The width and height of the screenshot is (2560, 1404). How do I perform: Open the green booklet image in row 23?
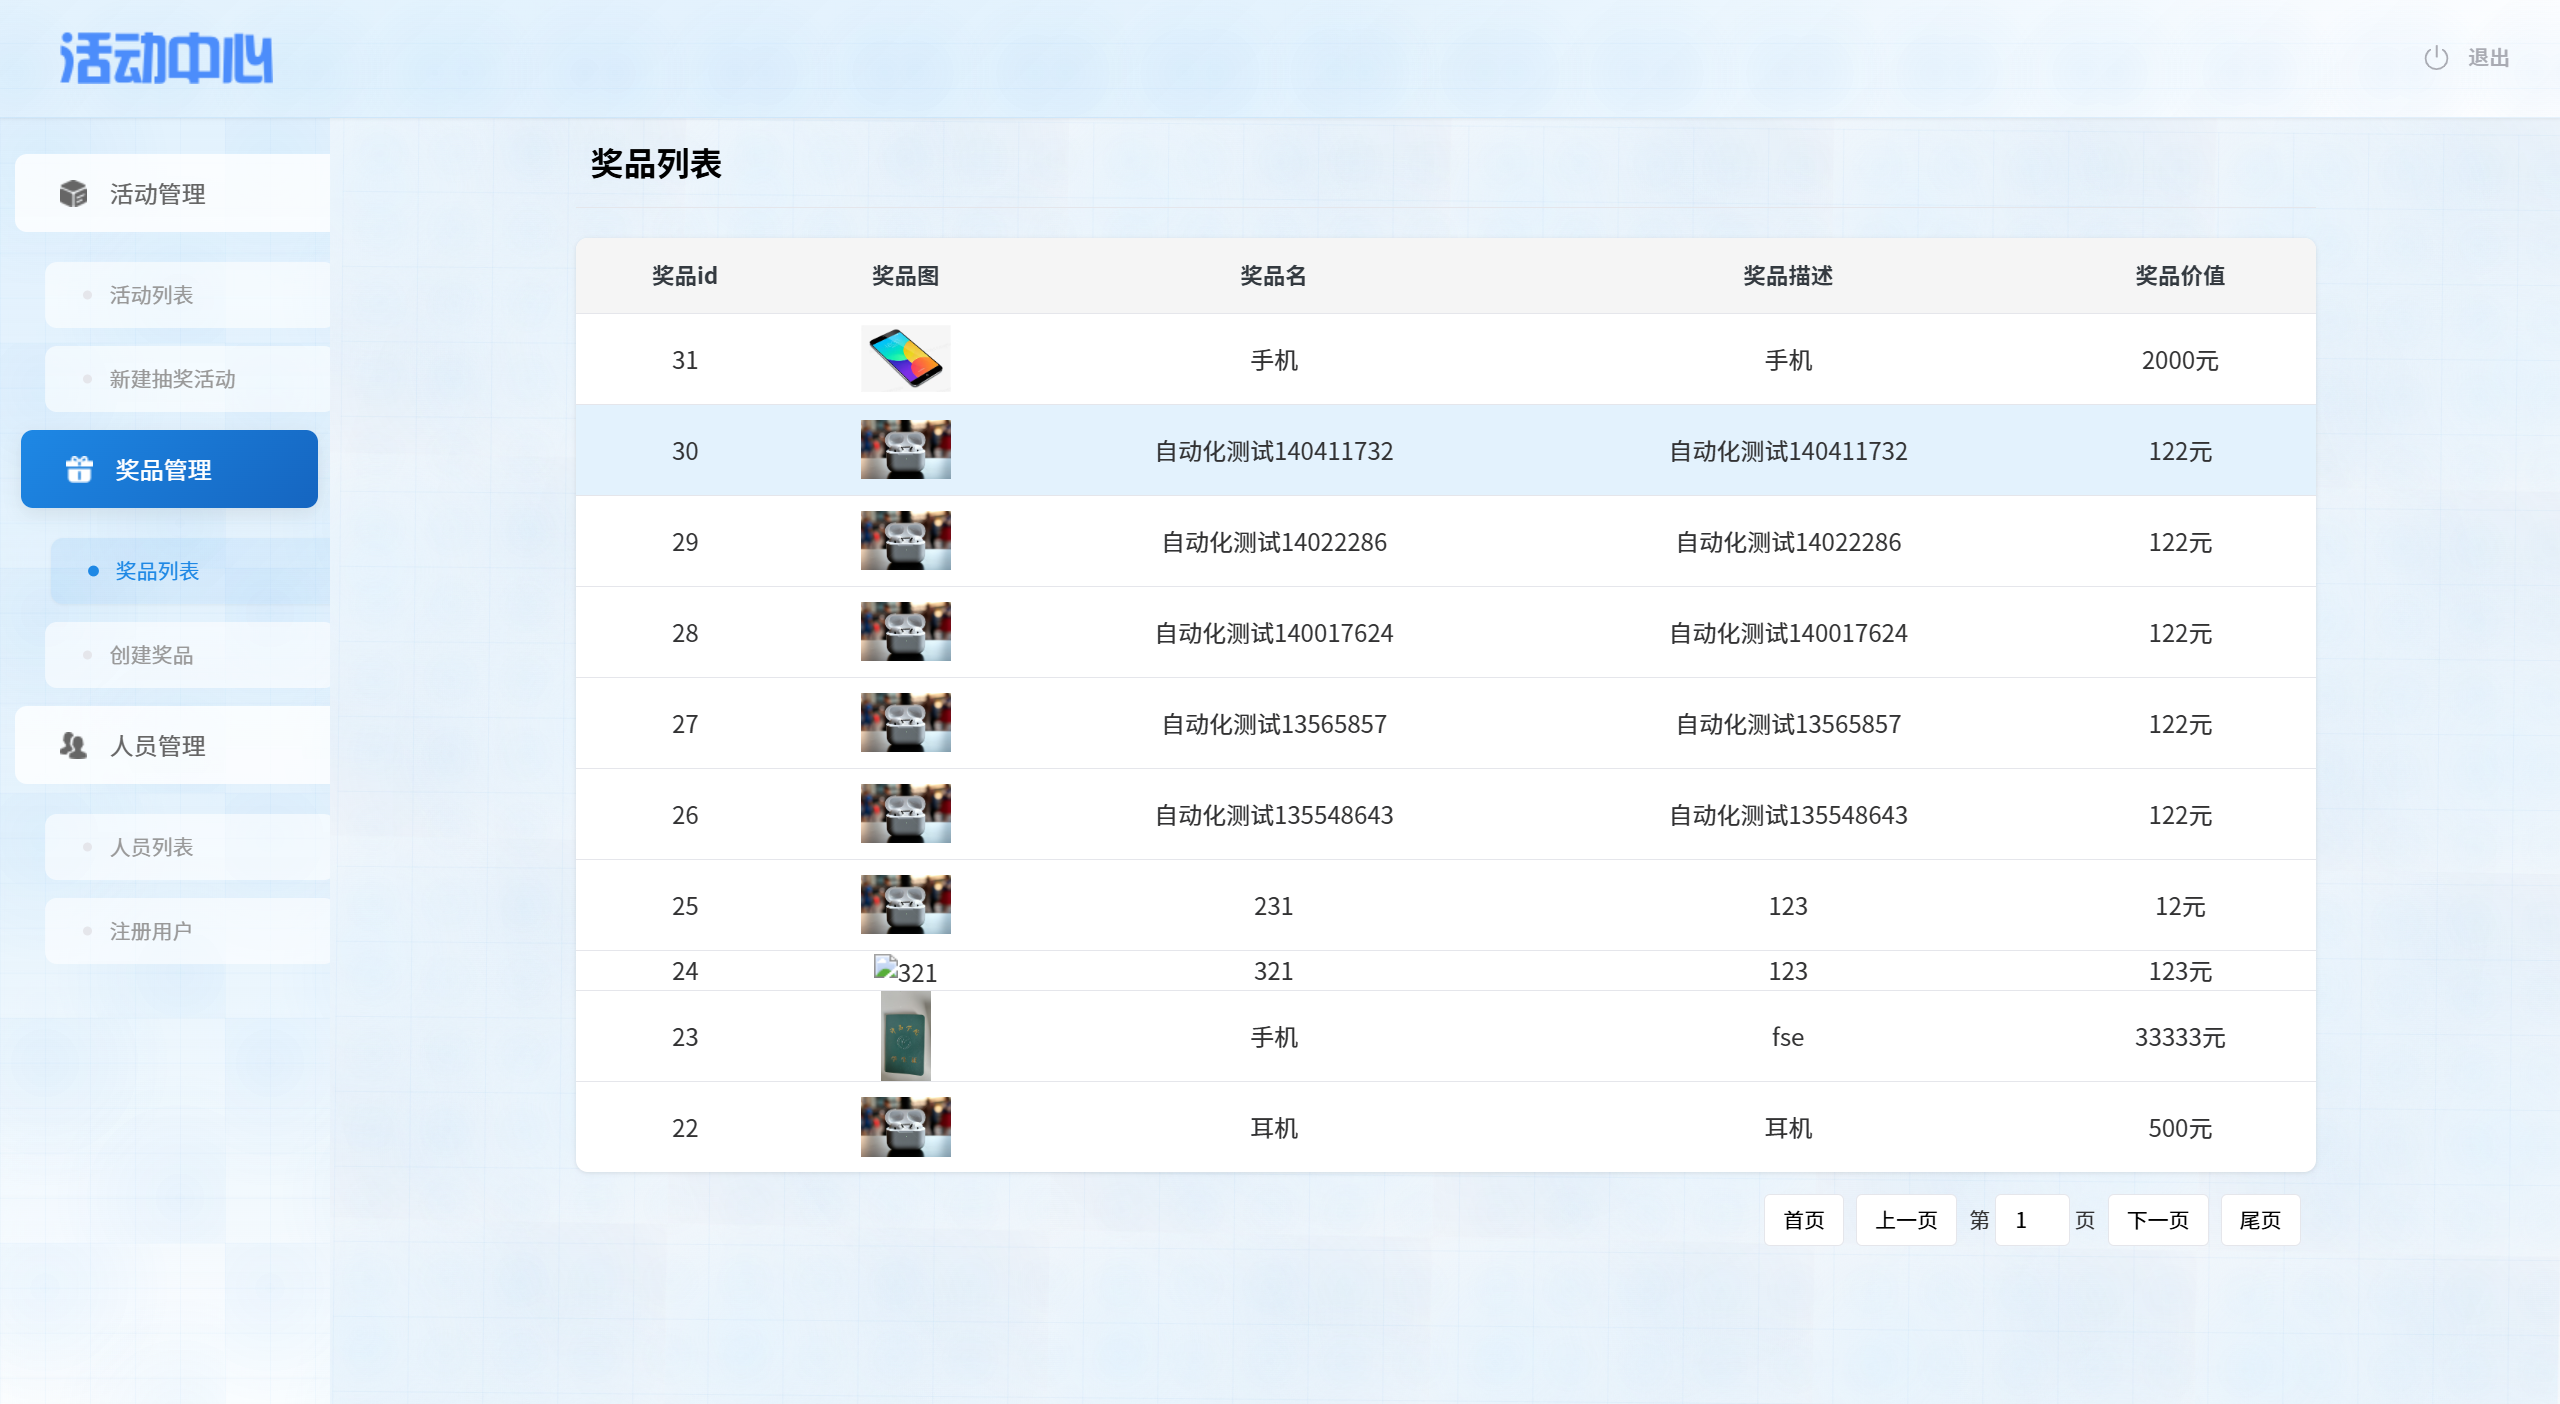[x=905, y=1036]
